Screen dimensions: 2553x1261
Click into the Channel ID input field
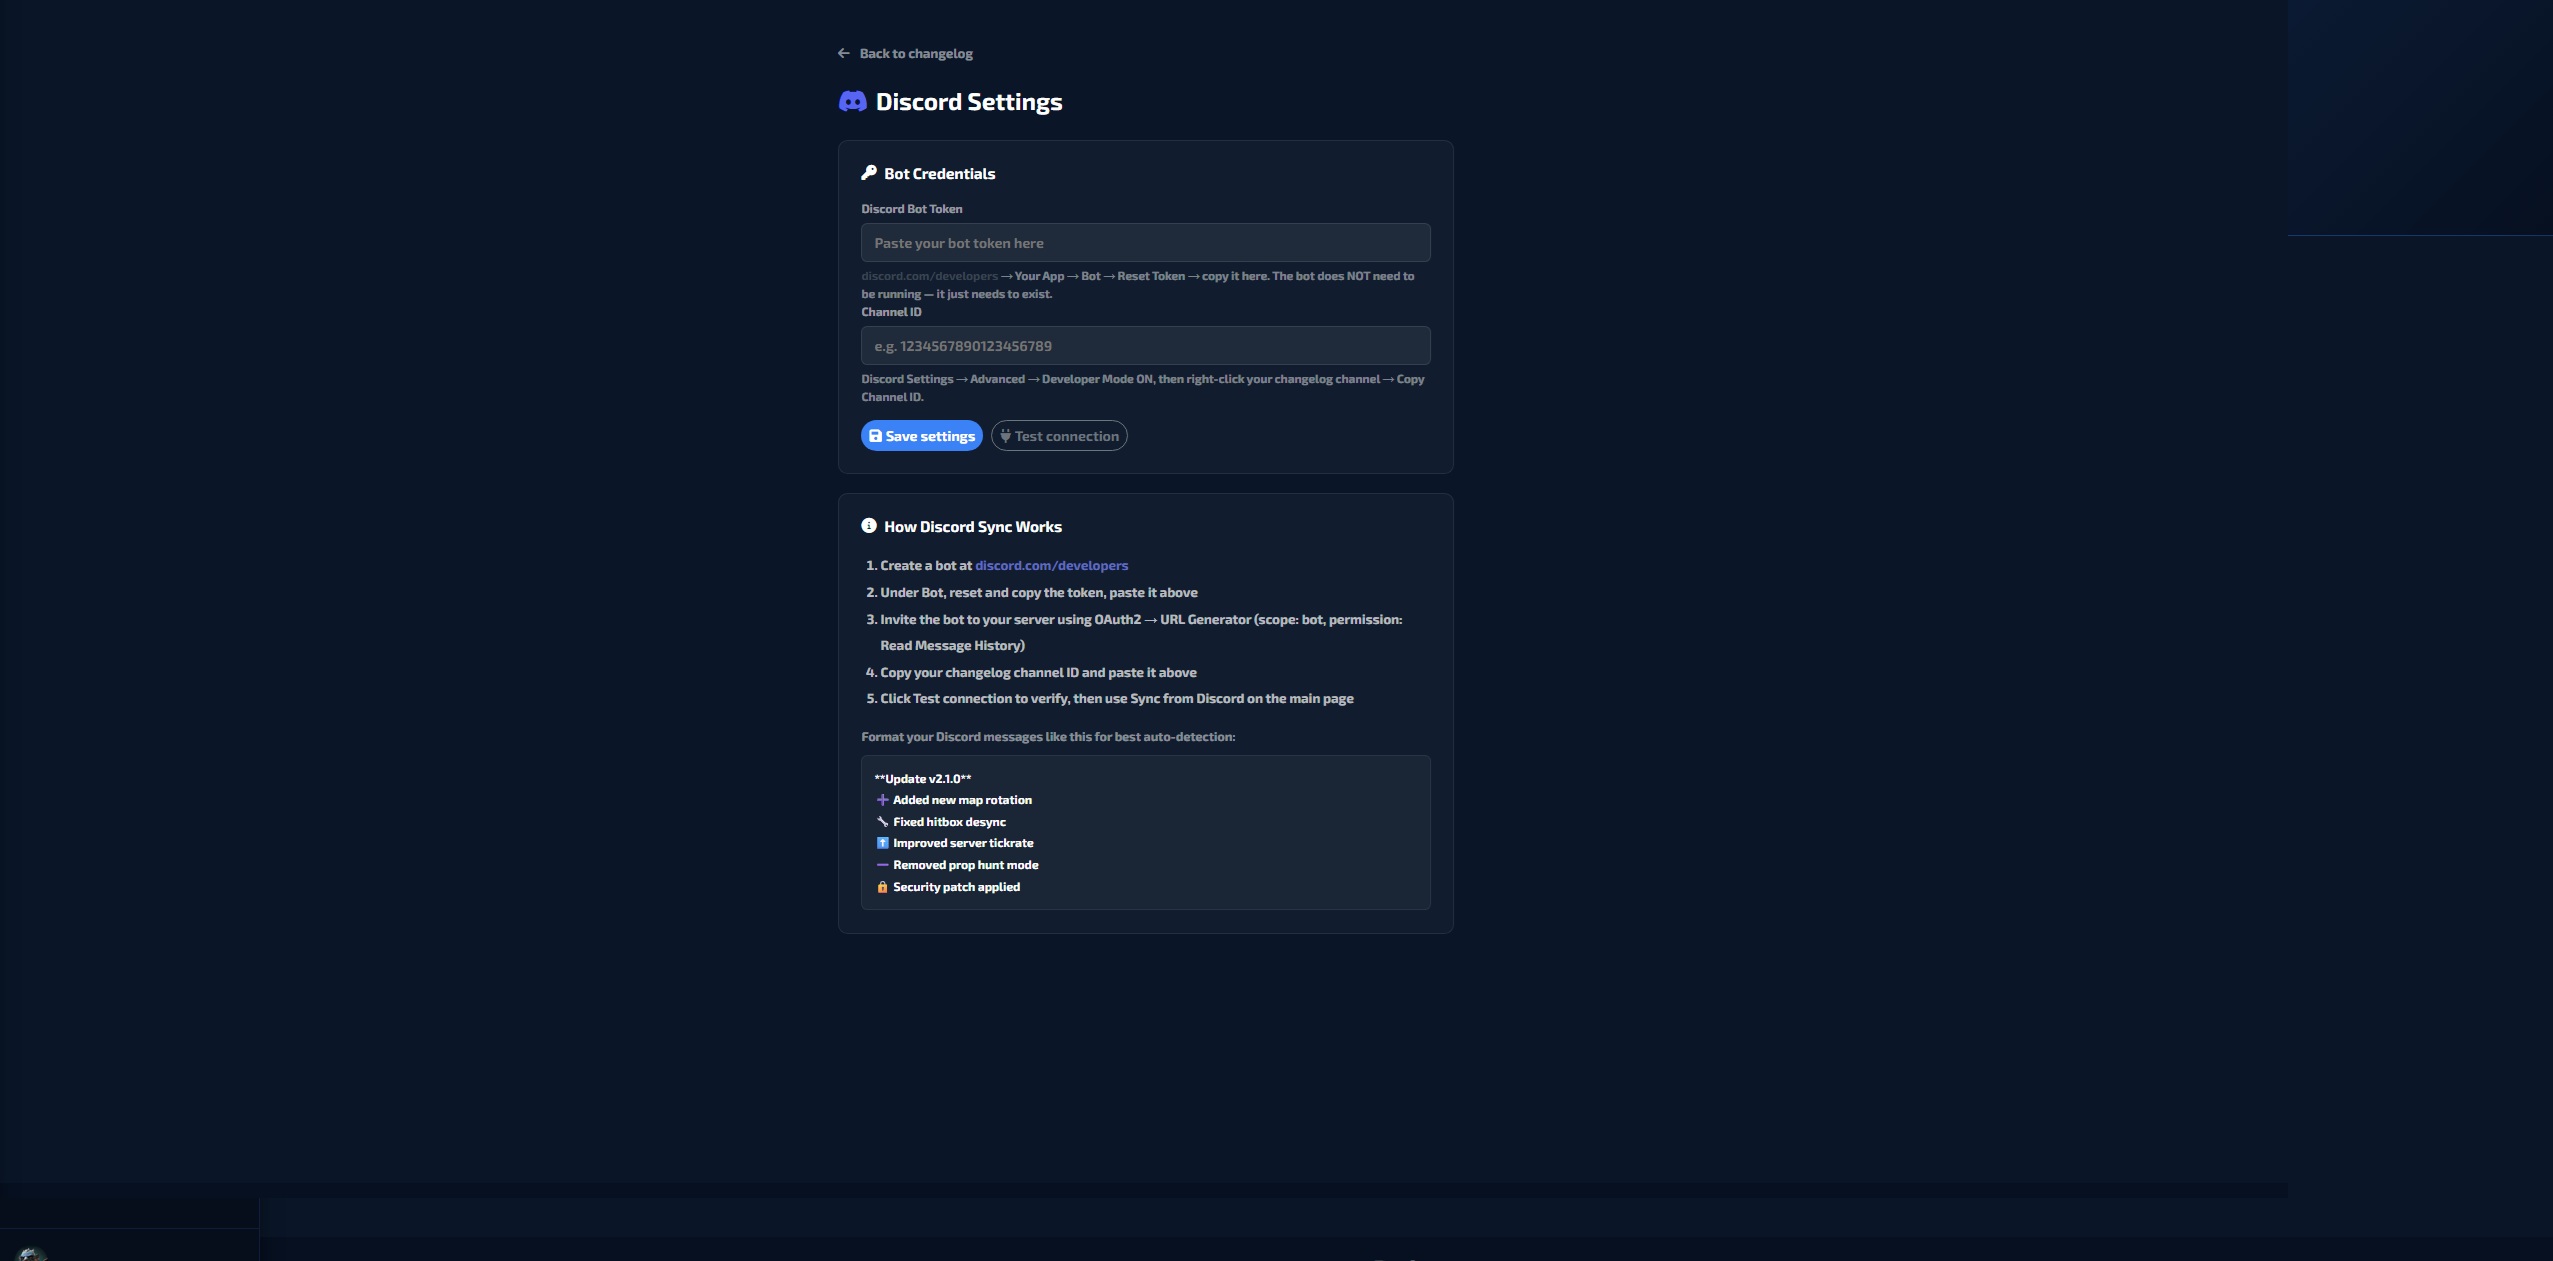[x=1145, y=346]
